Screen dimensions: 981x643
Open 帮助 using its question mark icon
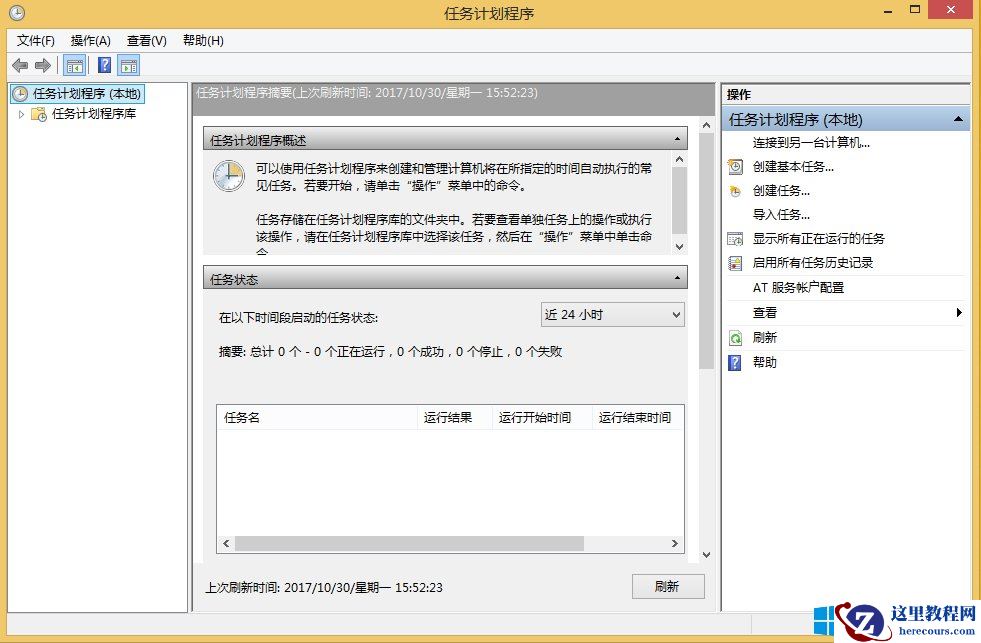[735, 362]
